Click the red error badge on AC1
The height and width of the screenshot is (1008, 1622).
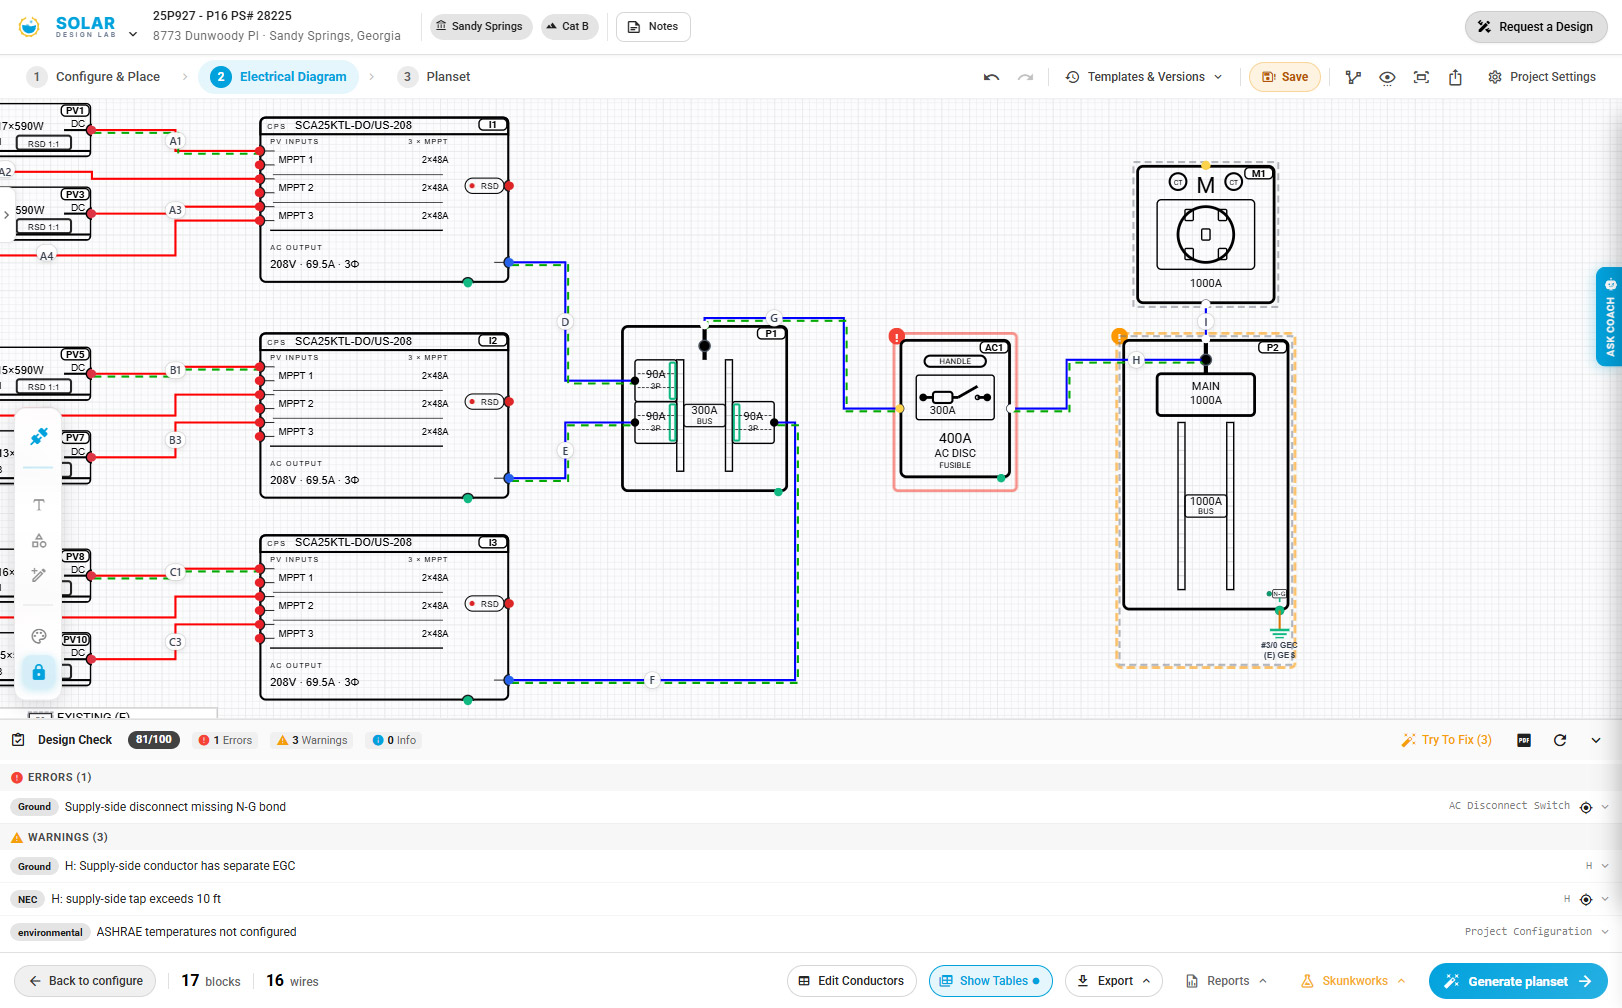pos(897,336)
